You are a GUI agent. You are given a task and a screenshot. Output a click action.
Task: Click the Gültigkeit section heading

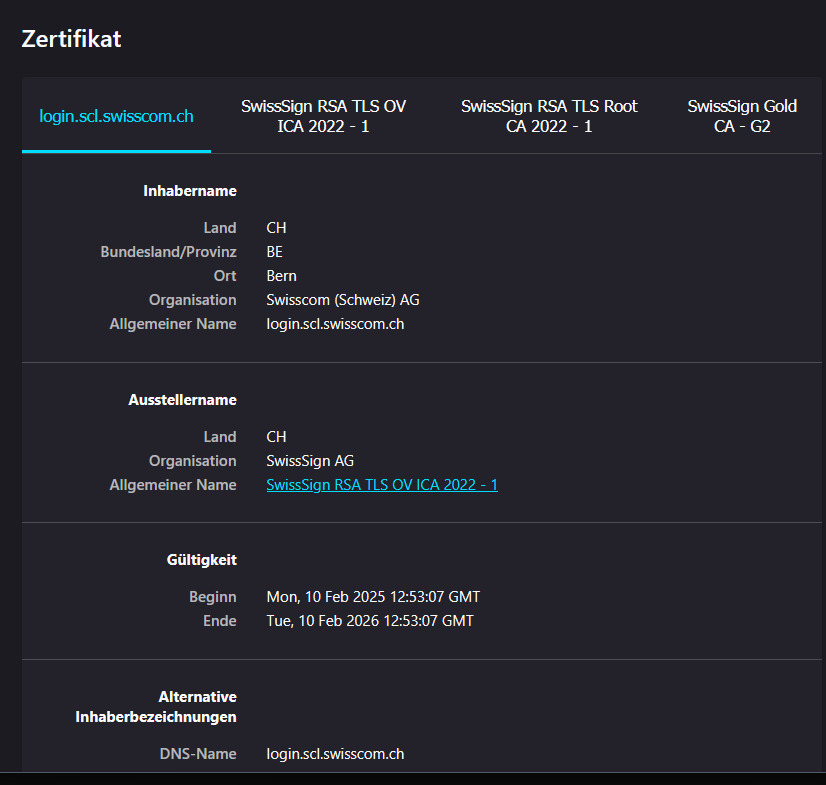click(203, 559)
